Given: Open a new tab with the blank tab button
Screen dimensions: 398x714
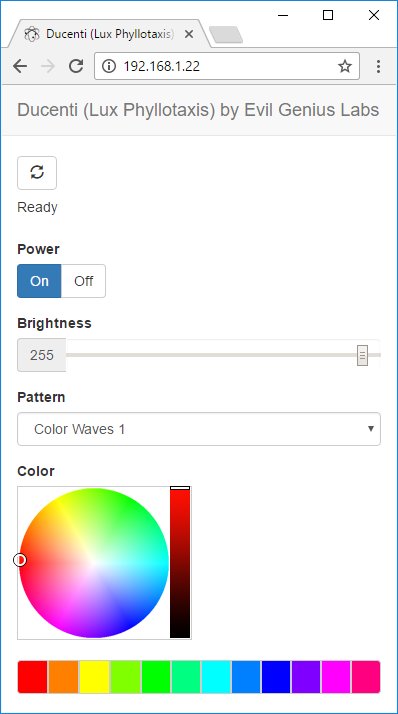Looking at the screenshot, I should point(226,35).
